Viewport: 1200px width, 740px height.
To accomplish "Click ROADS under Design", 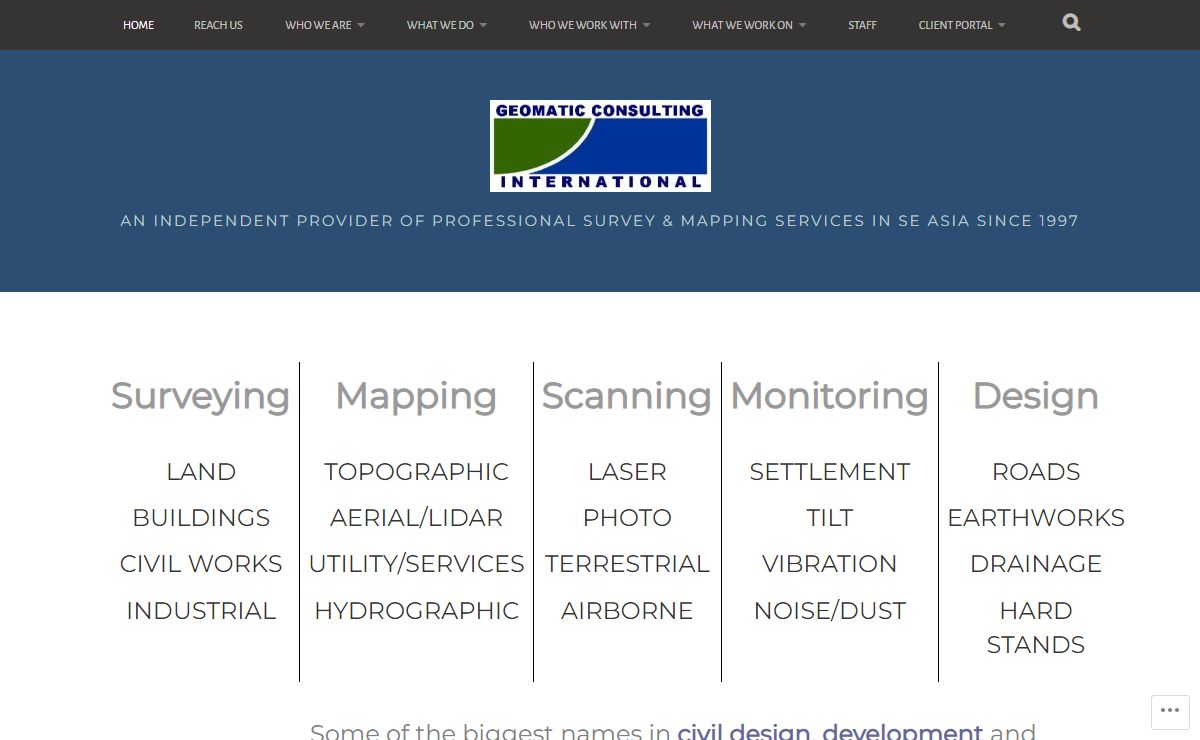I will (x=1036, y=472).
